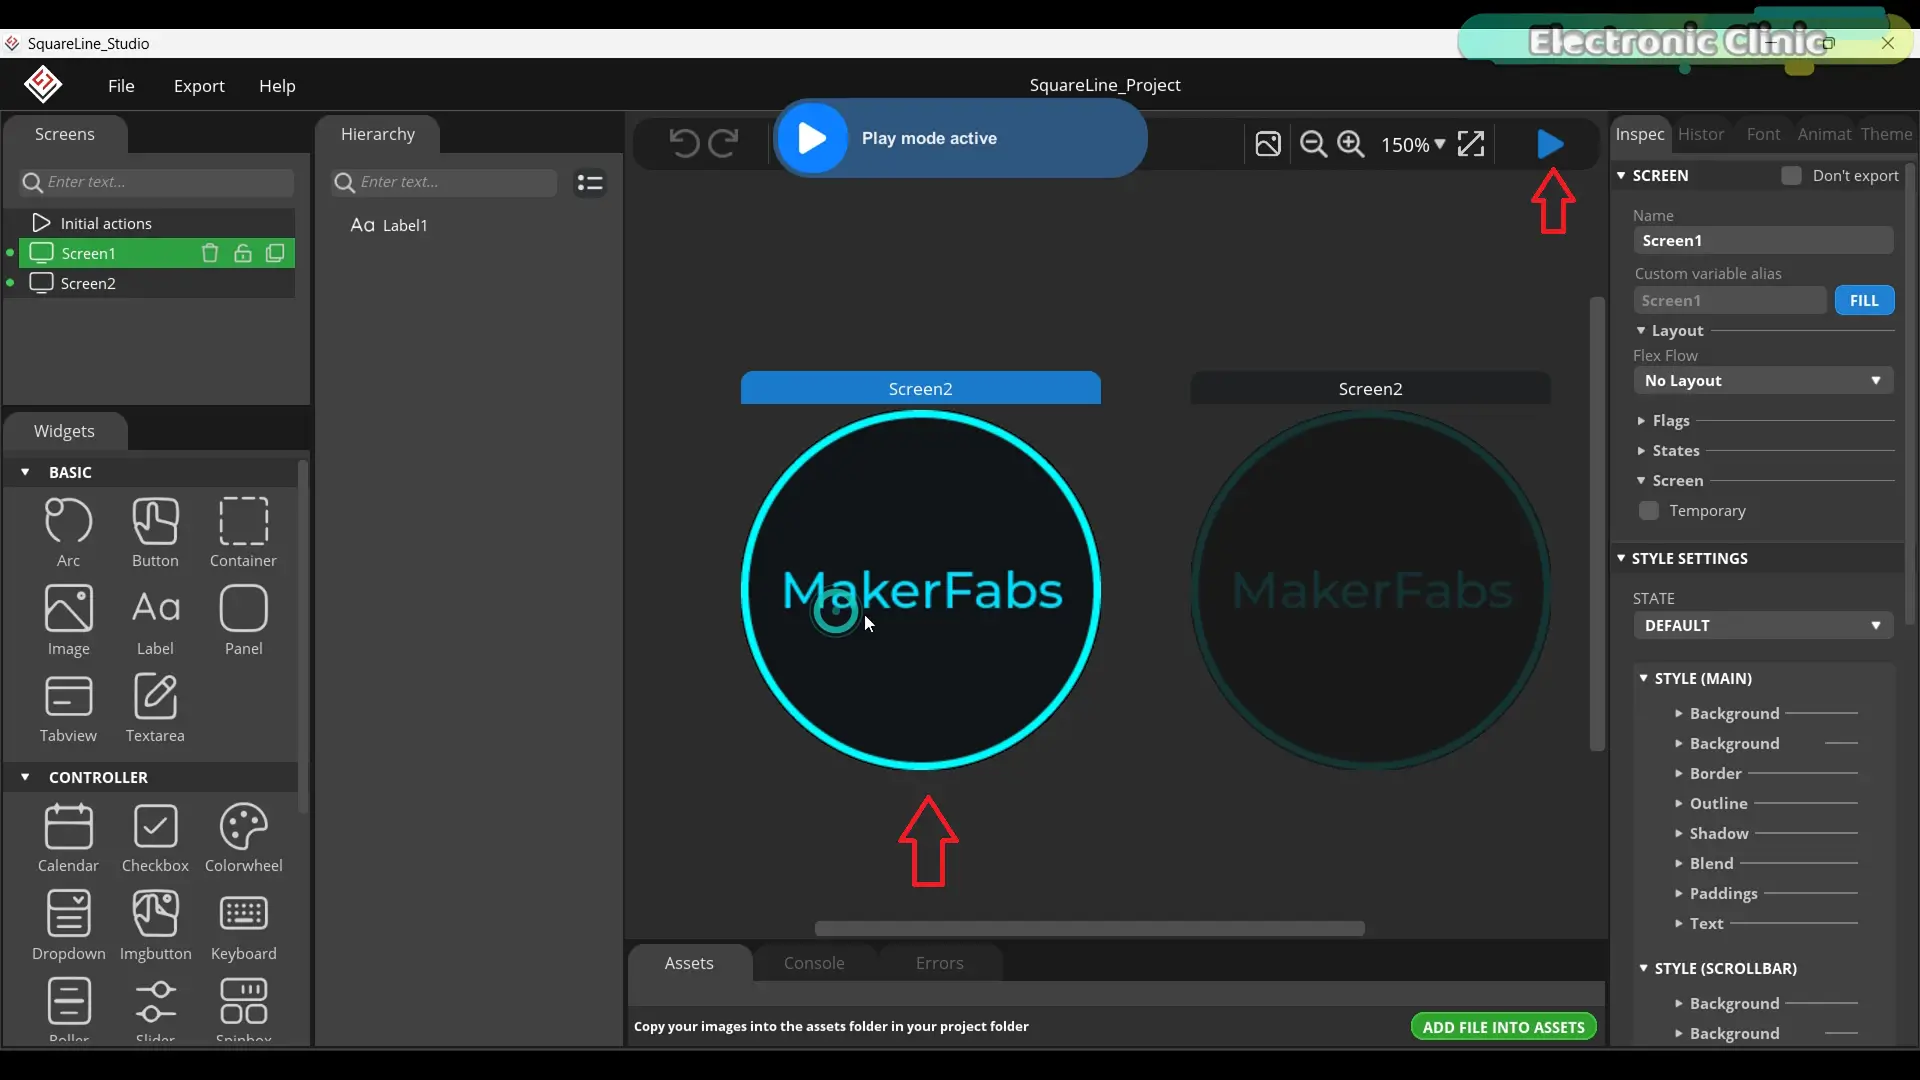
Task: Click the fit-to-screen expand icon
Action: pyautogui.click(x=1471, y=144)
